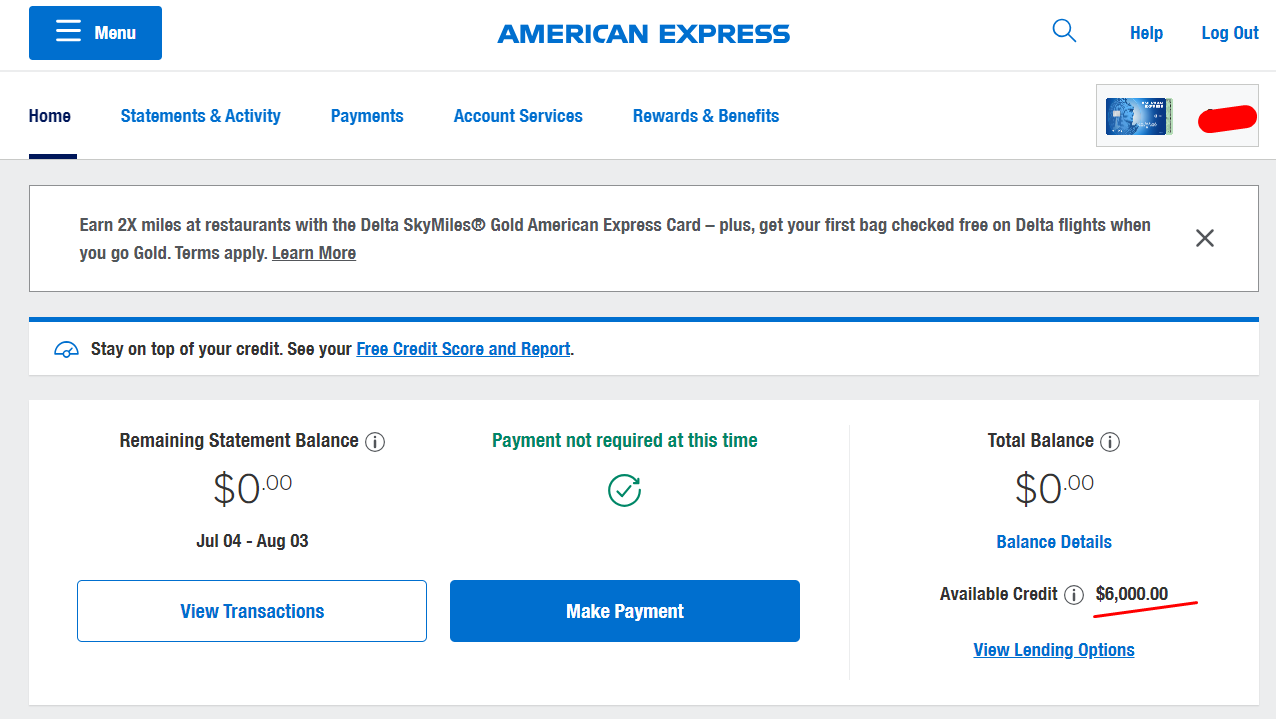
Task: Follow the Learn More promotion link
Action: pos(314,253)
